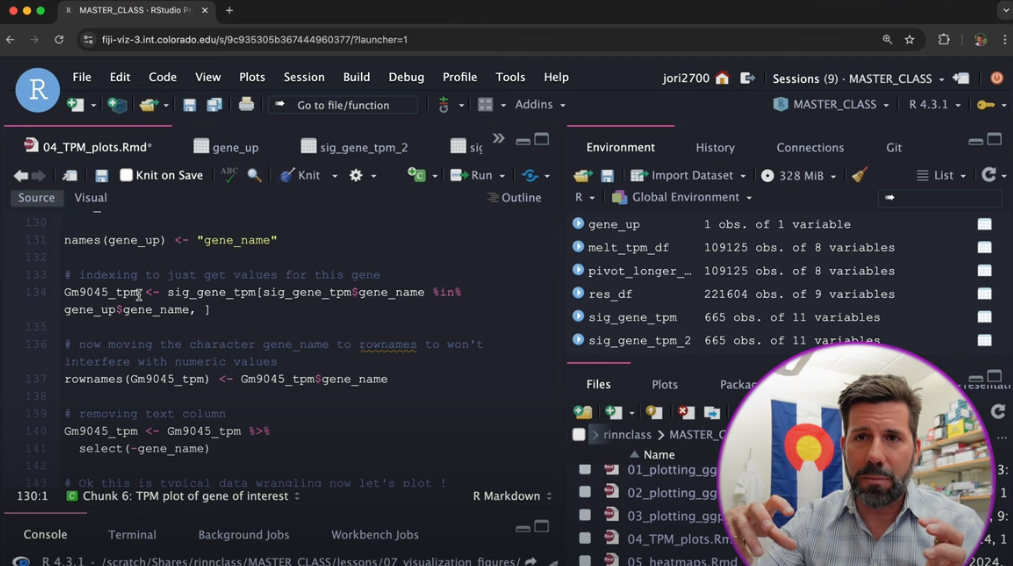Click the spell check ABC icon
Image resolution: width=1013 pixels, height=566 pixels.
(x=229, y=174)
